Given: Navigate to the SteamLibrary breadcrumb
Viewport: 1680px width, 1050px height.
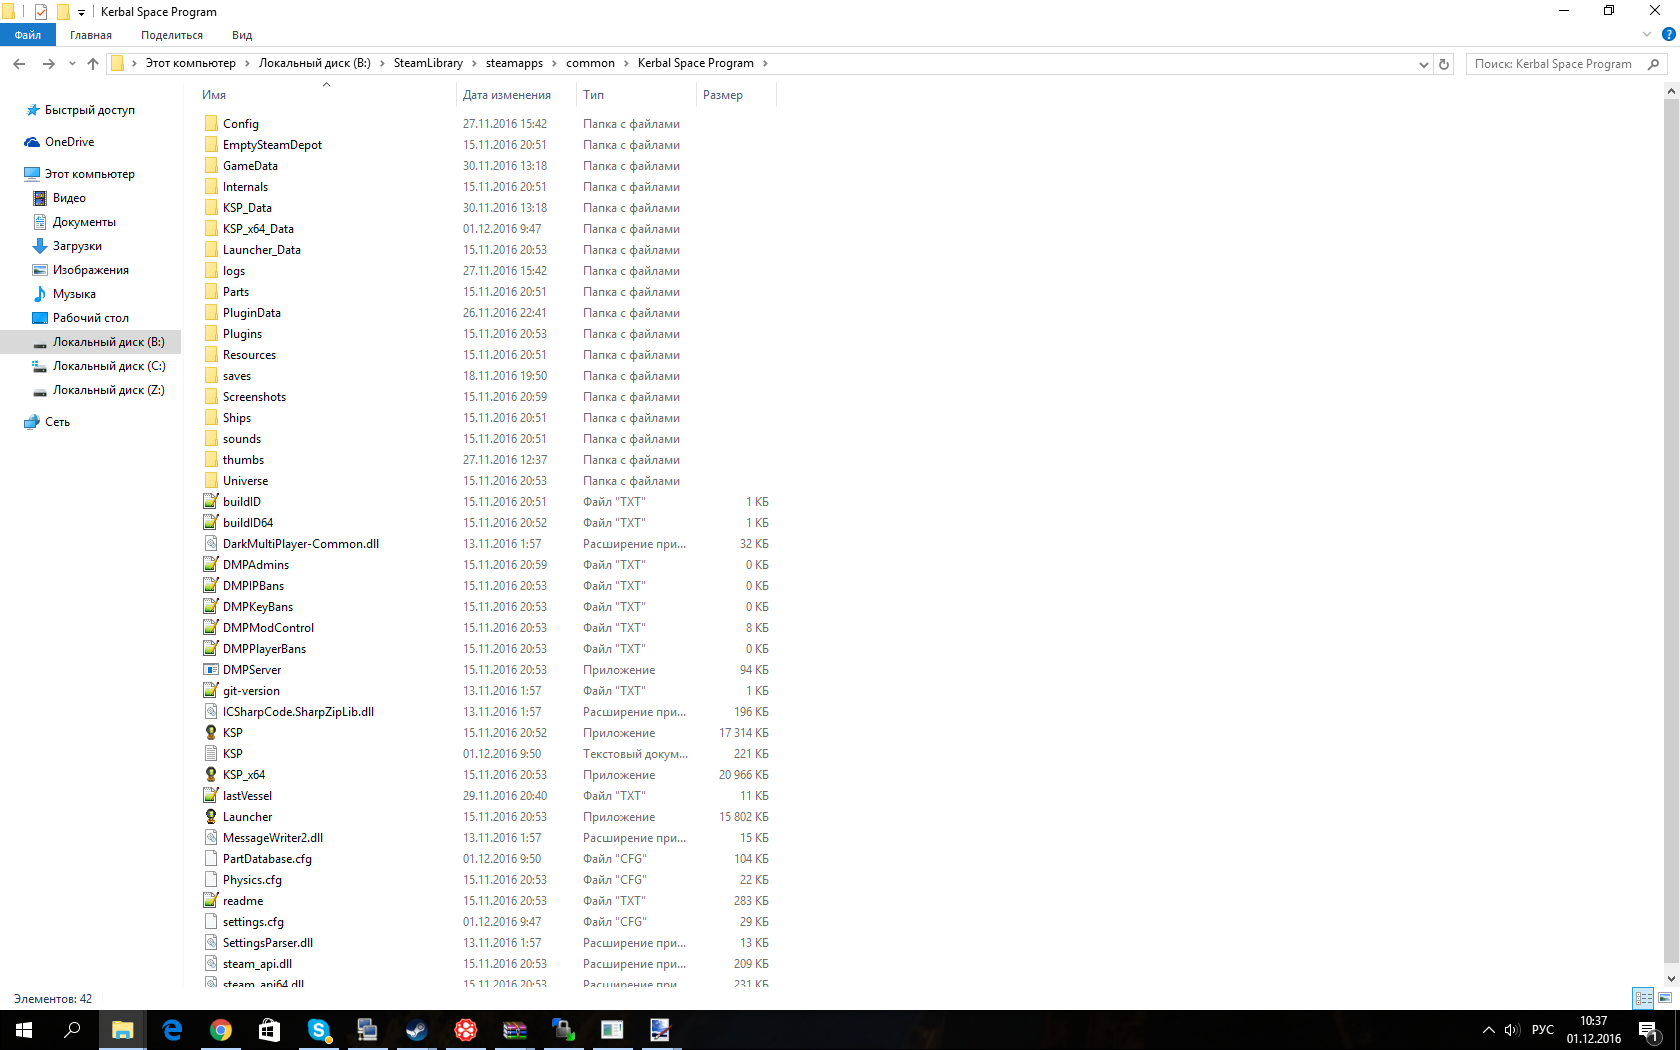Looking at the screenshot, I should [428, 63].
